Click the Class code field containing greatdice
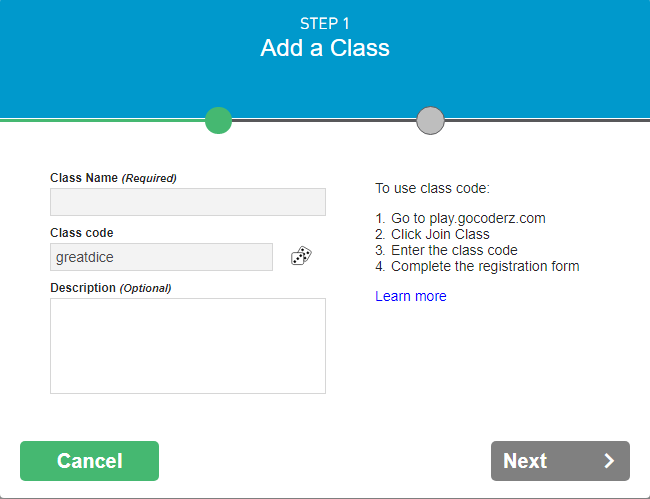 pyautogui.click(x=161, y=257)
